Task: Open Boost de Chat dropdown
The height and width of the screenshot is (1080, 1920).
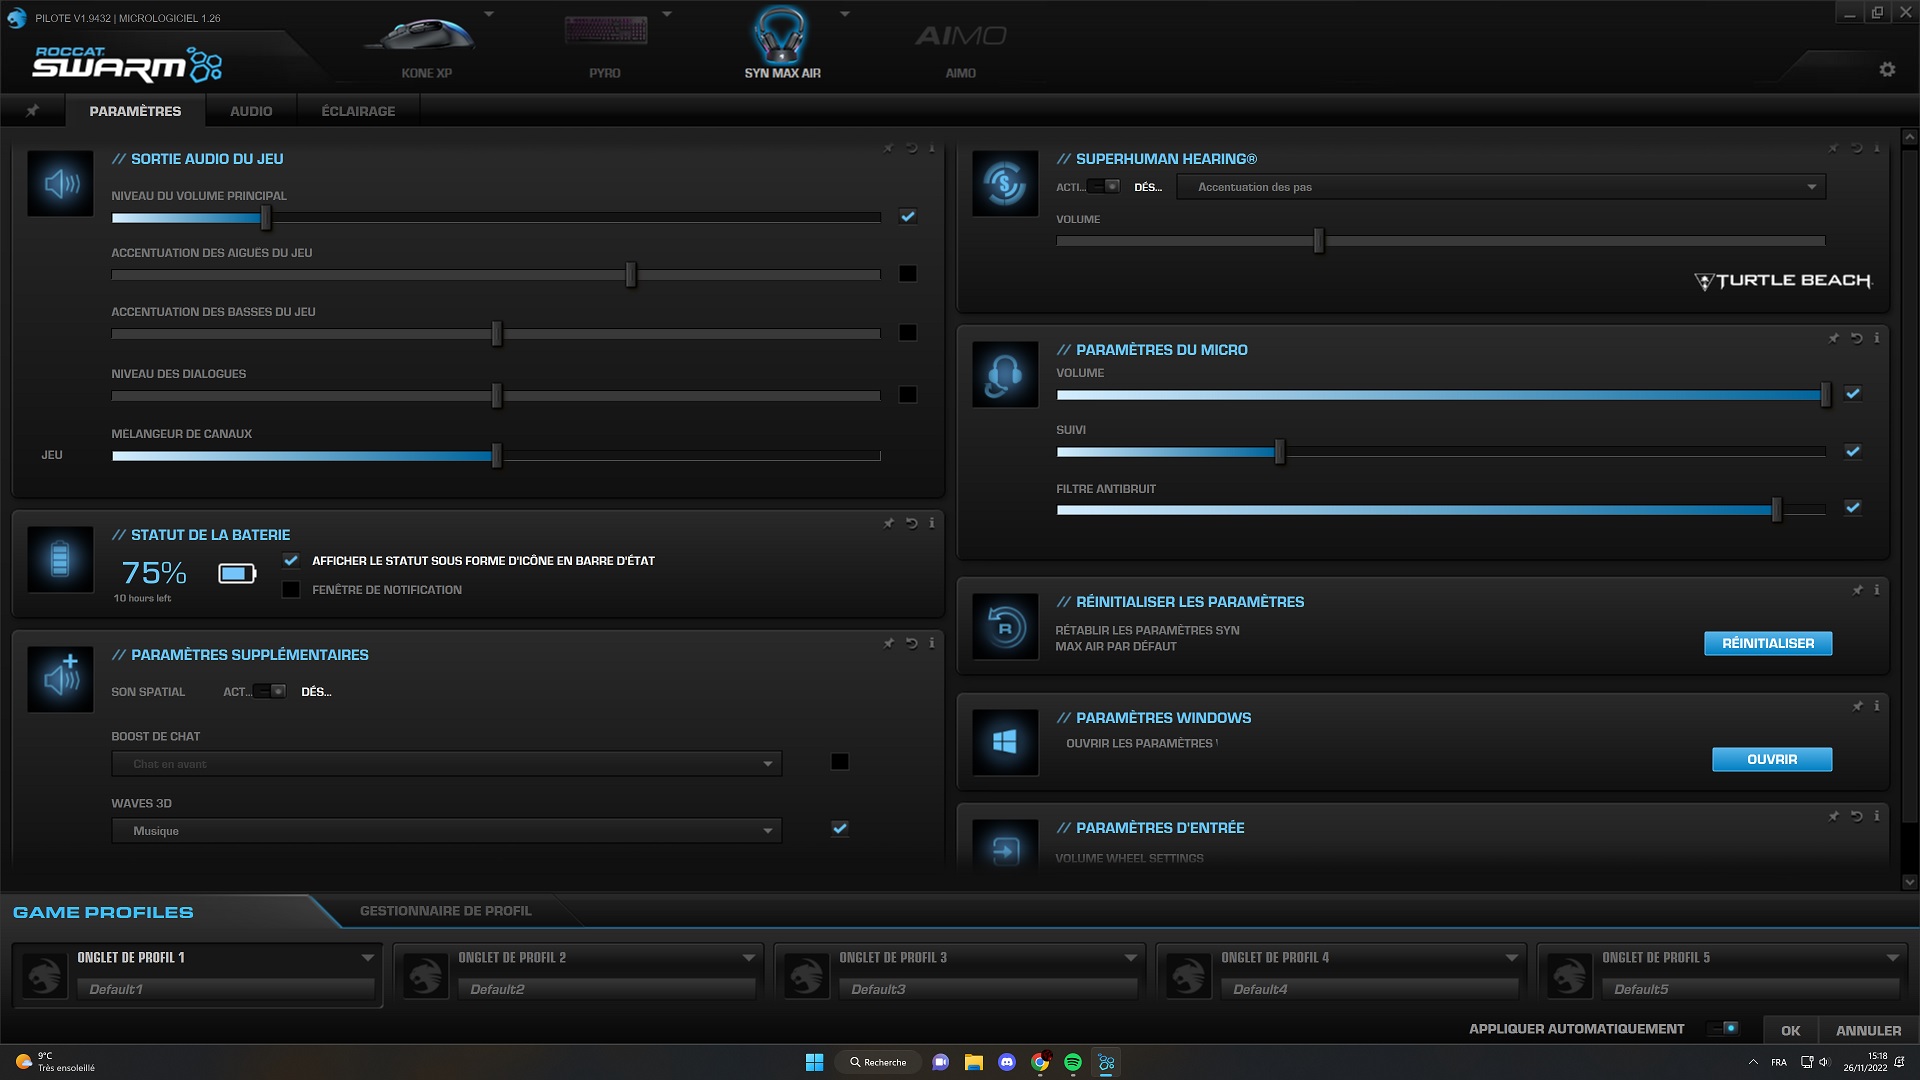Action: click(446, 764)
